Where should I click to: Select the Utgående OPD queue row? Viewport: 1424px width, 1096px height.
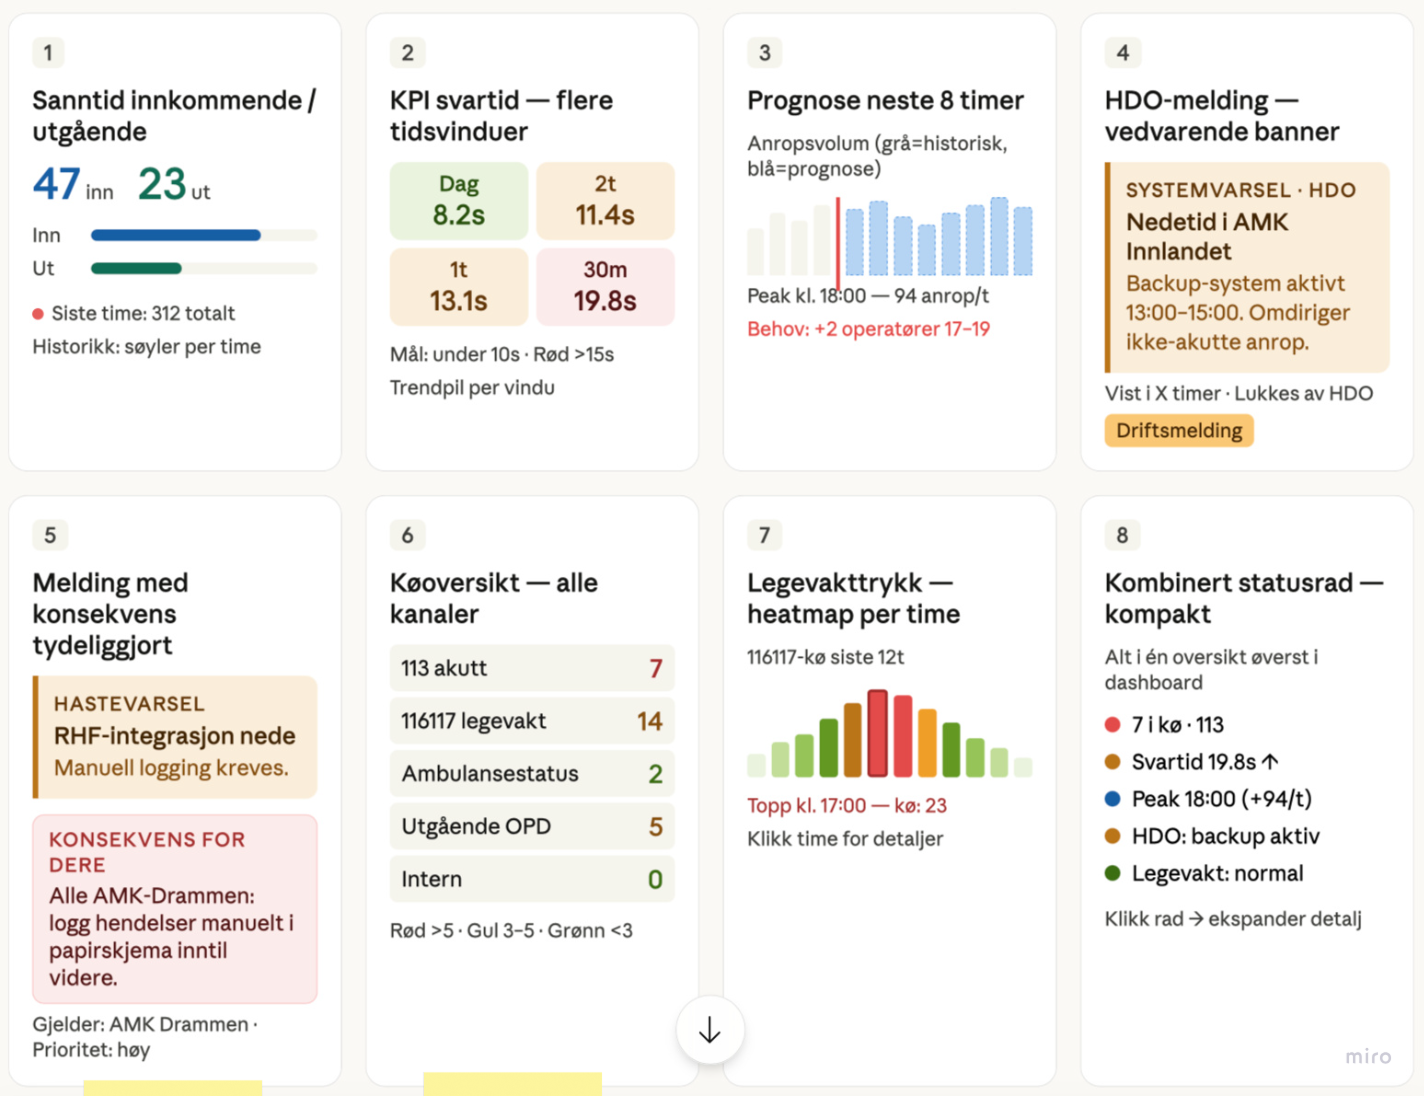pyautogui.click(x=532, y=826)
